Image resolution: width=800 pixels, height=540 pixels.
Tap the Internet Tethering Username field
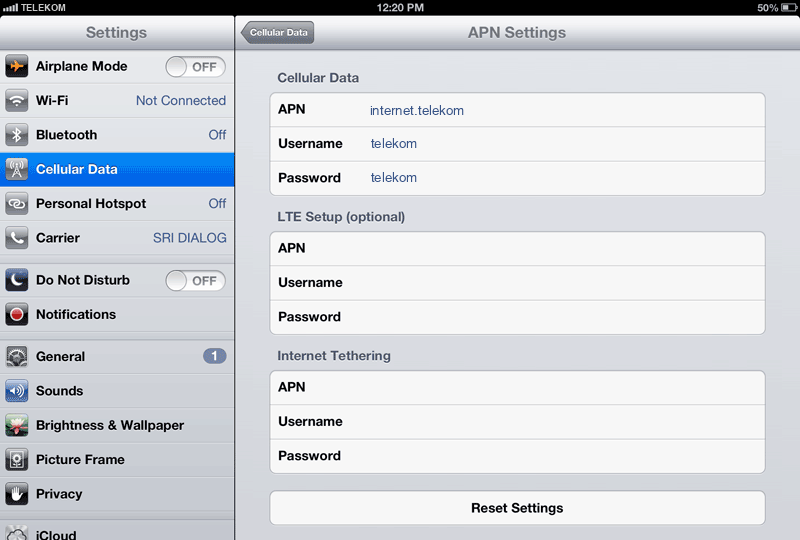[x=517, y=422]
